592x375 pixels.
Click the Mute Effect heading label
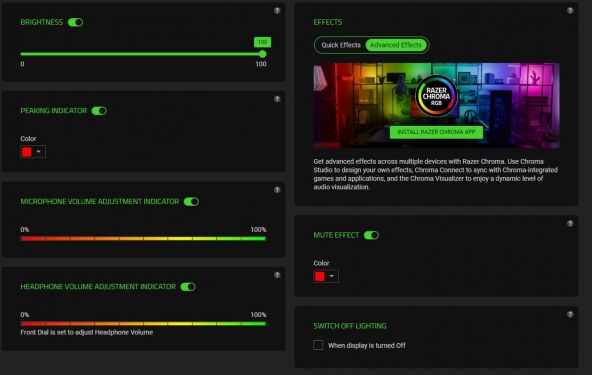336,235
